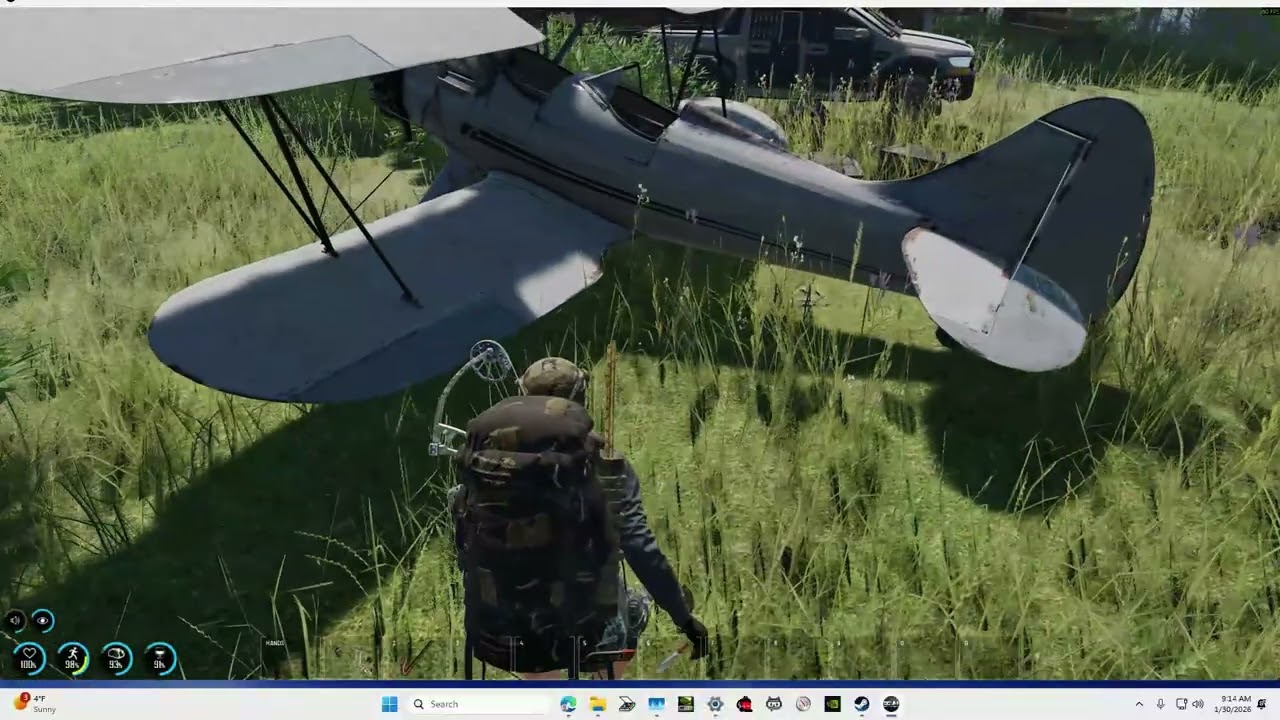Click the food hunger gauge at 93%
1280x720 pixels.
click(x=116, y=659)
